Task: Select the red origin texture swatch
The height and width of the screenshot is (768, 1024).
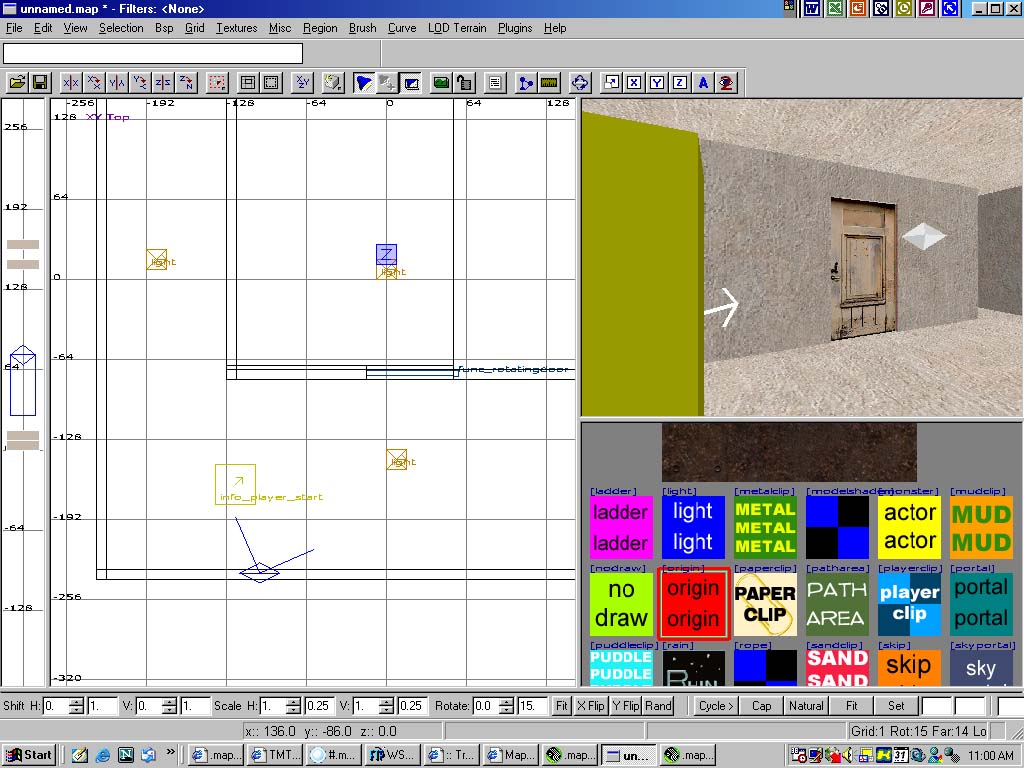Action: coord(693,603)
